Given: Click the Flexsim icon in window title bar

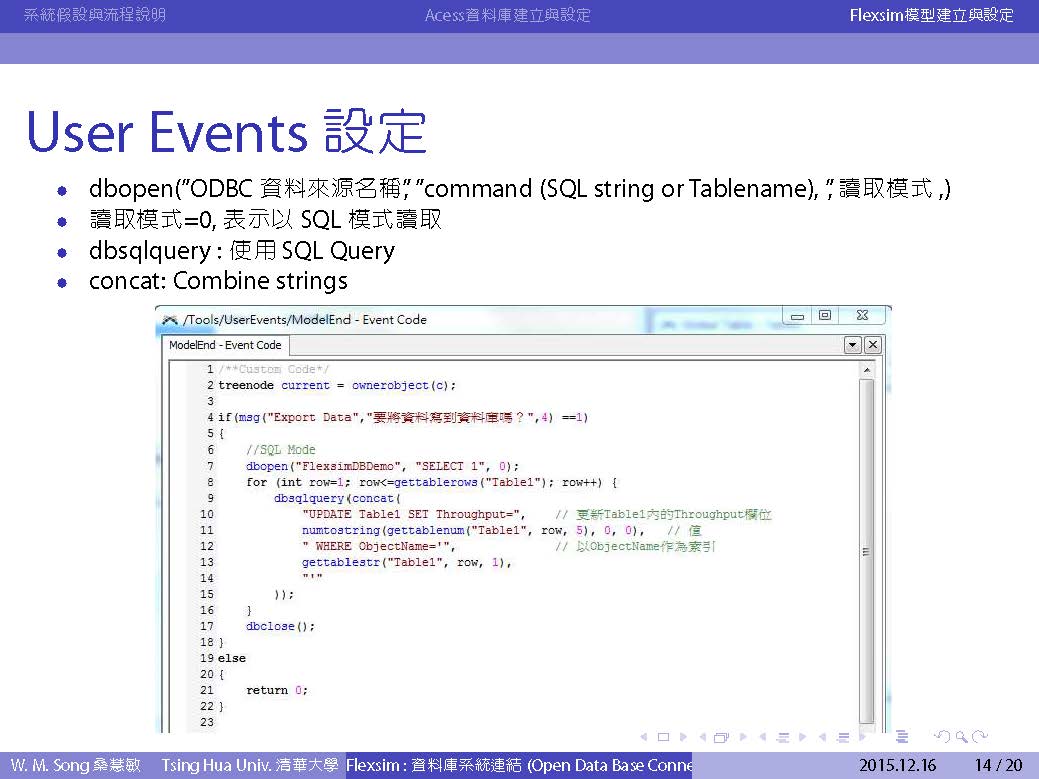Looking at the screenshot, I should tap(171, 320).
